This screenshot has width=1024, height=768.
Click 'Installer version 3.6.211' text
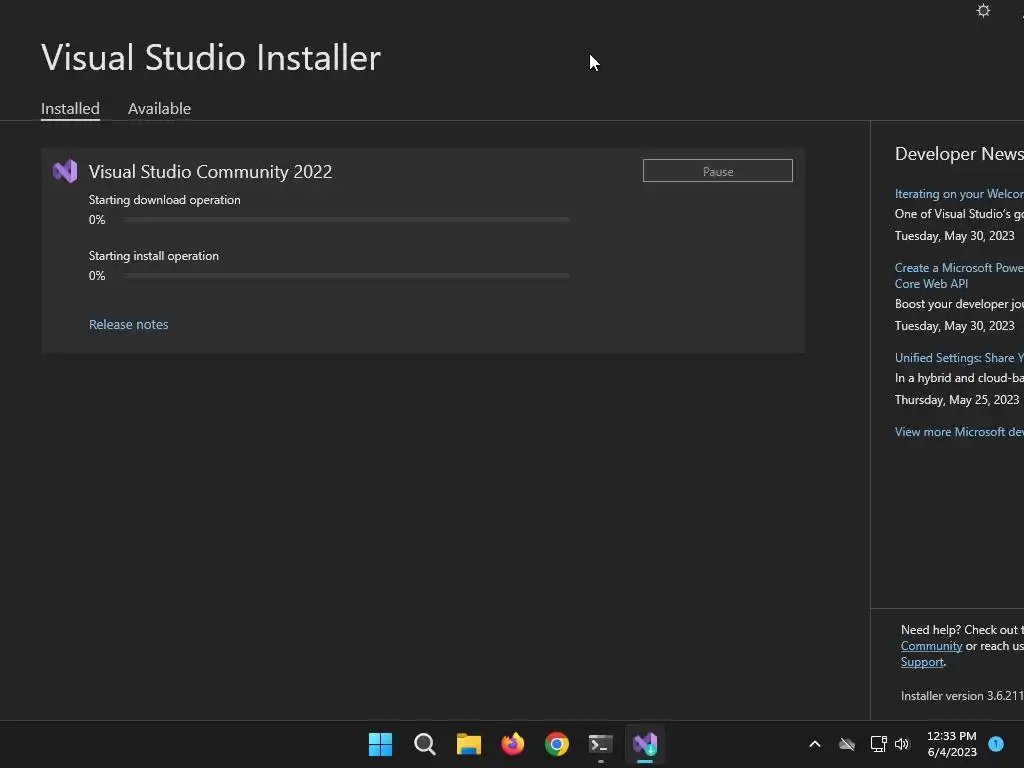pos(962,696)
